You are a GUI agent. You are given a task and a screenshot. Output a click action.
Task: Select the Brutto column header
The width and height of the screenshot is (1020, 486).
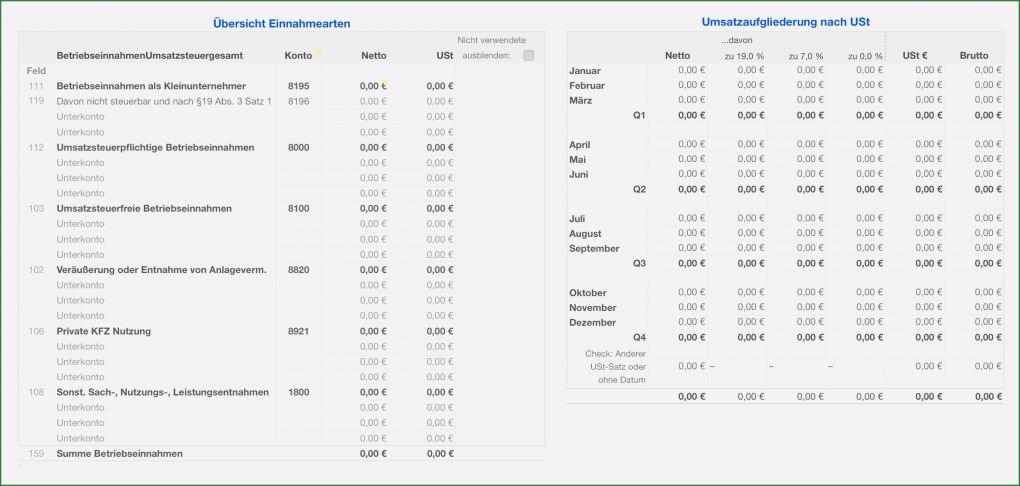[x=974, y=56]
